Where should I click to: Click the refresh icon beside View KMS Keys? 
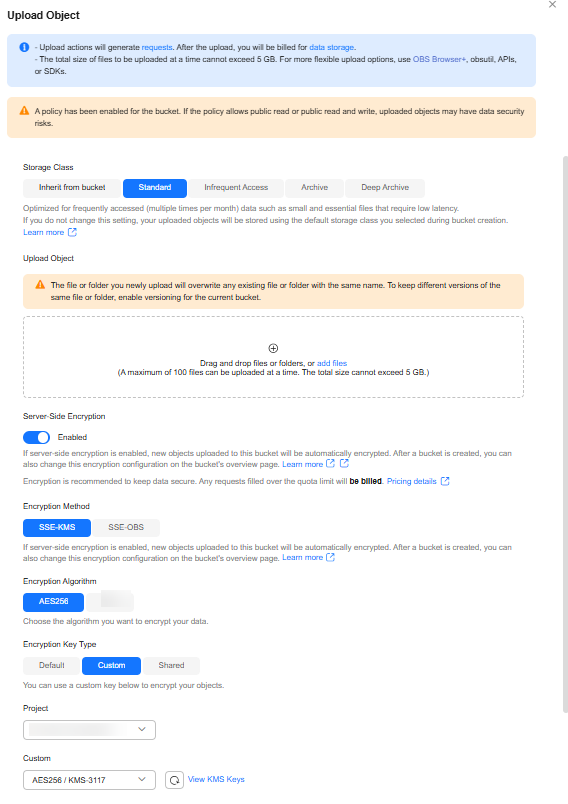(174, 780)
